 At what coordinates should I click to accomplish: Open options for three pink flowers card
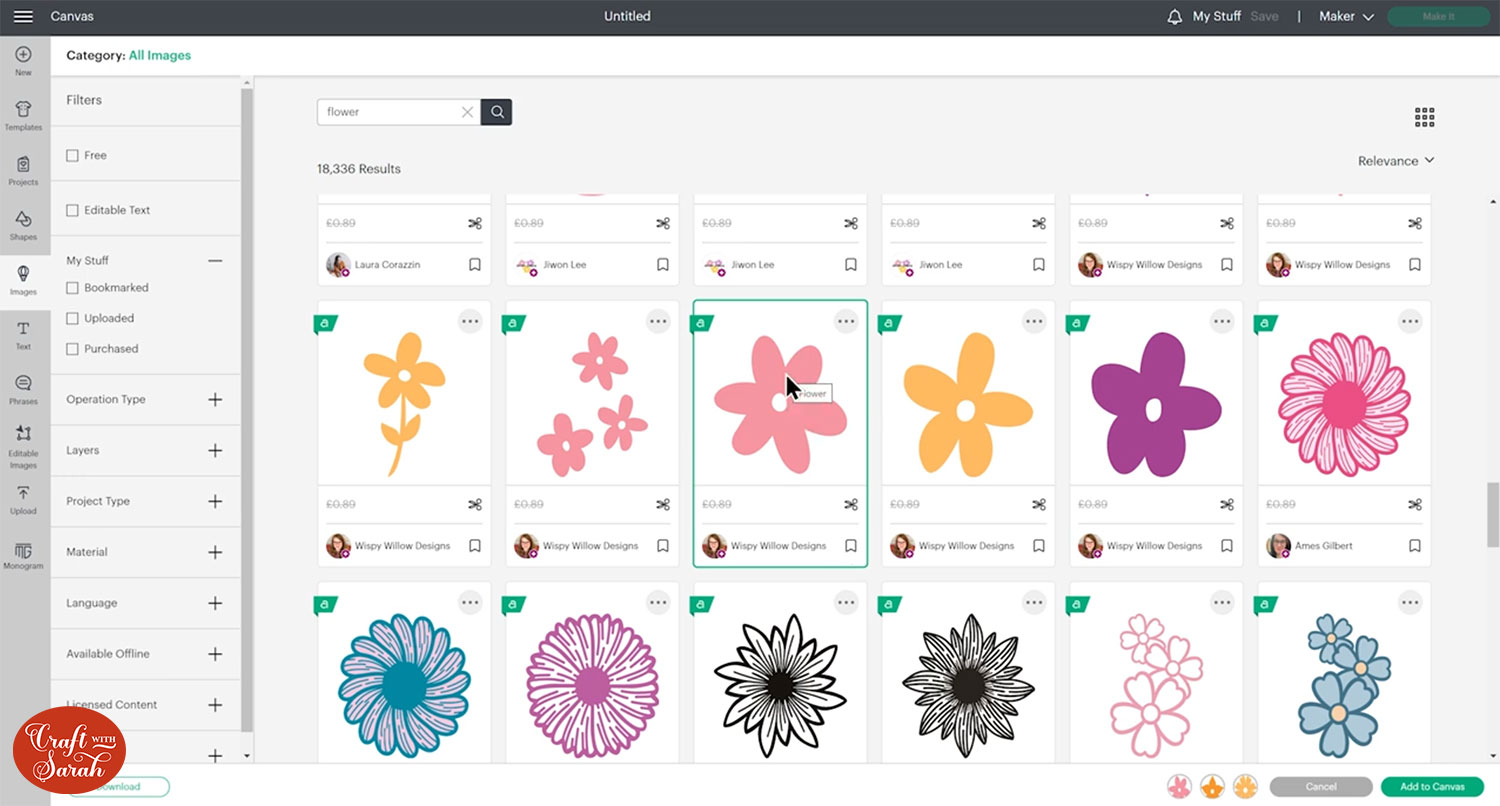[x=658, y=321]
